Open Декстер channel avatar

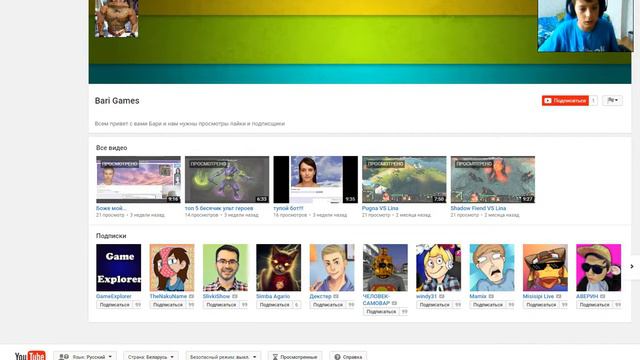[332, 268]
